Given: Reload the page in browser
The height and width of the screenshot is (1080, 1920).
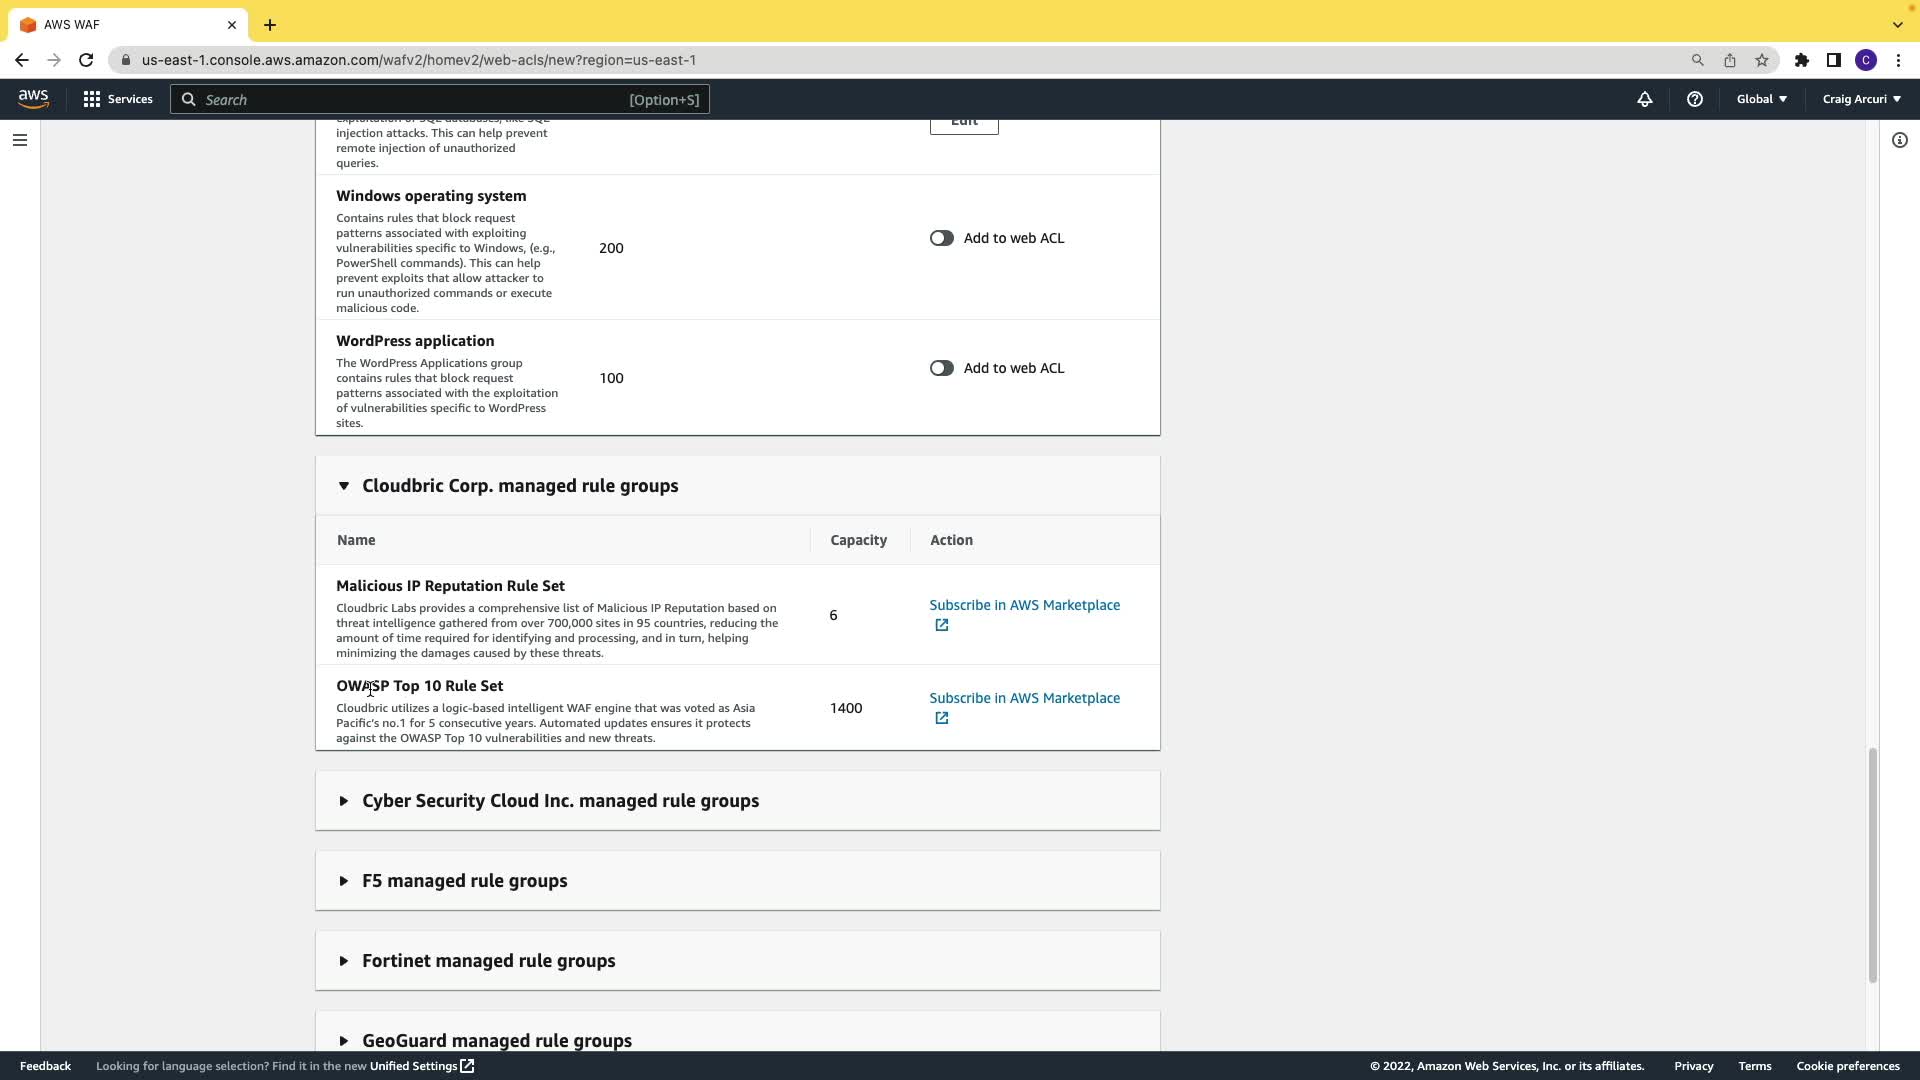Looking at the screenshot, I should (86, 60).
